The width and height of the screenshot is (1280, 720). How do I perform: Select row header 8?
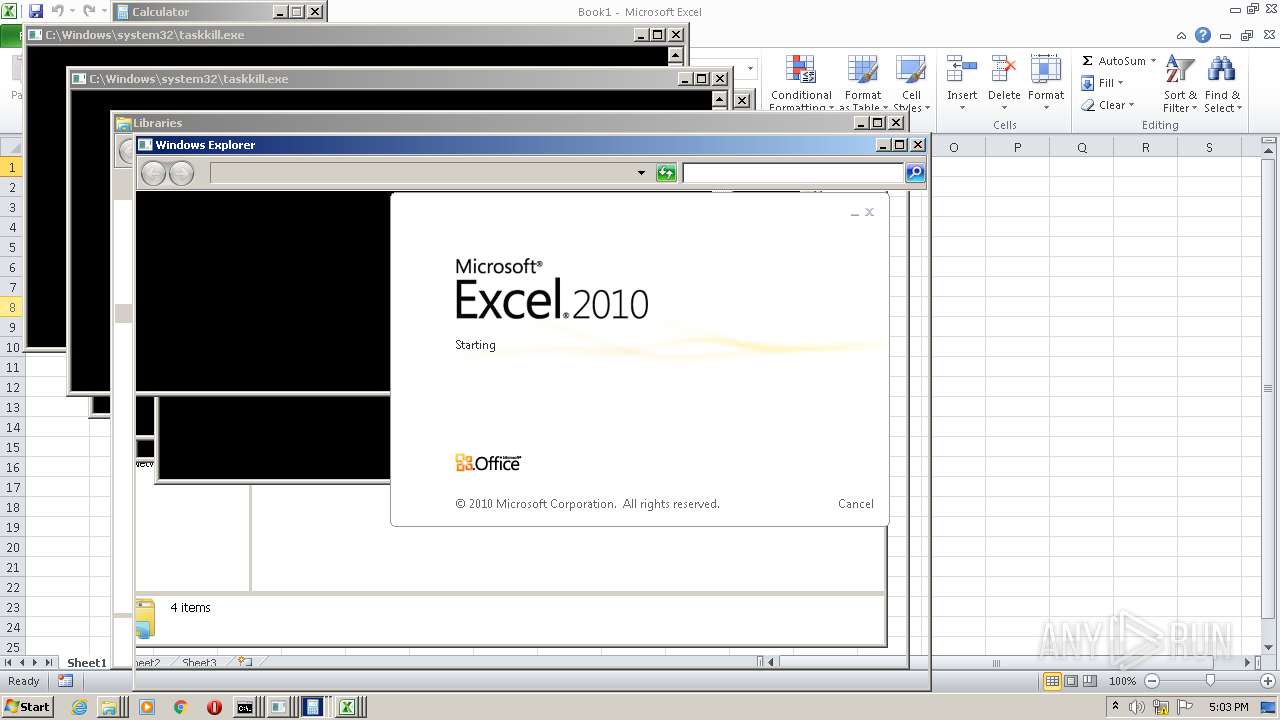pyautogui.click(x=13, y=307)
